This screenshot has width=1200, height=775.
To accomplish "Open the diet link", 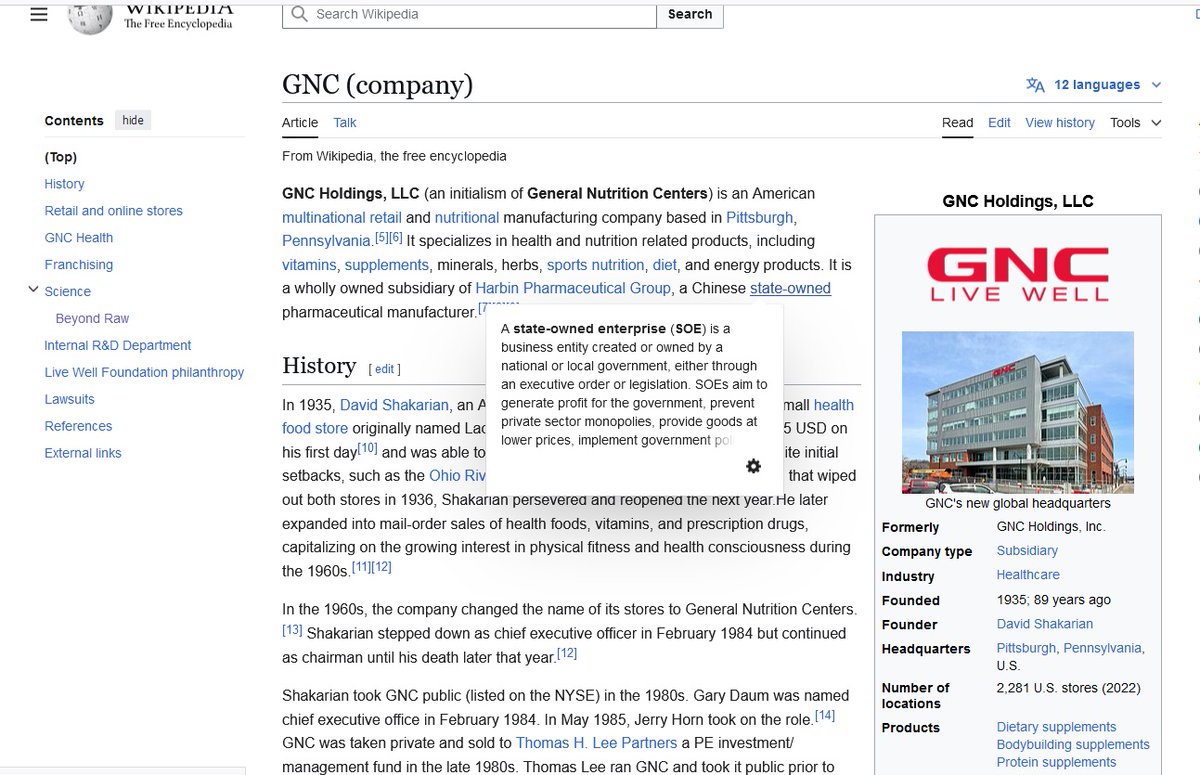I will coord(665,265).
